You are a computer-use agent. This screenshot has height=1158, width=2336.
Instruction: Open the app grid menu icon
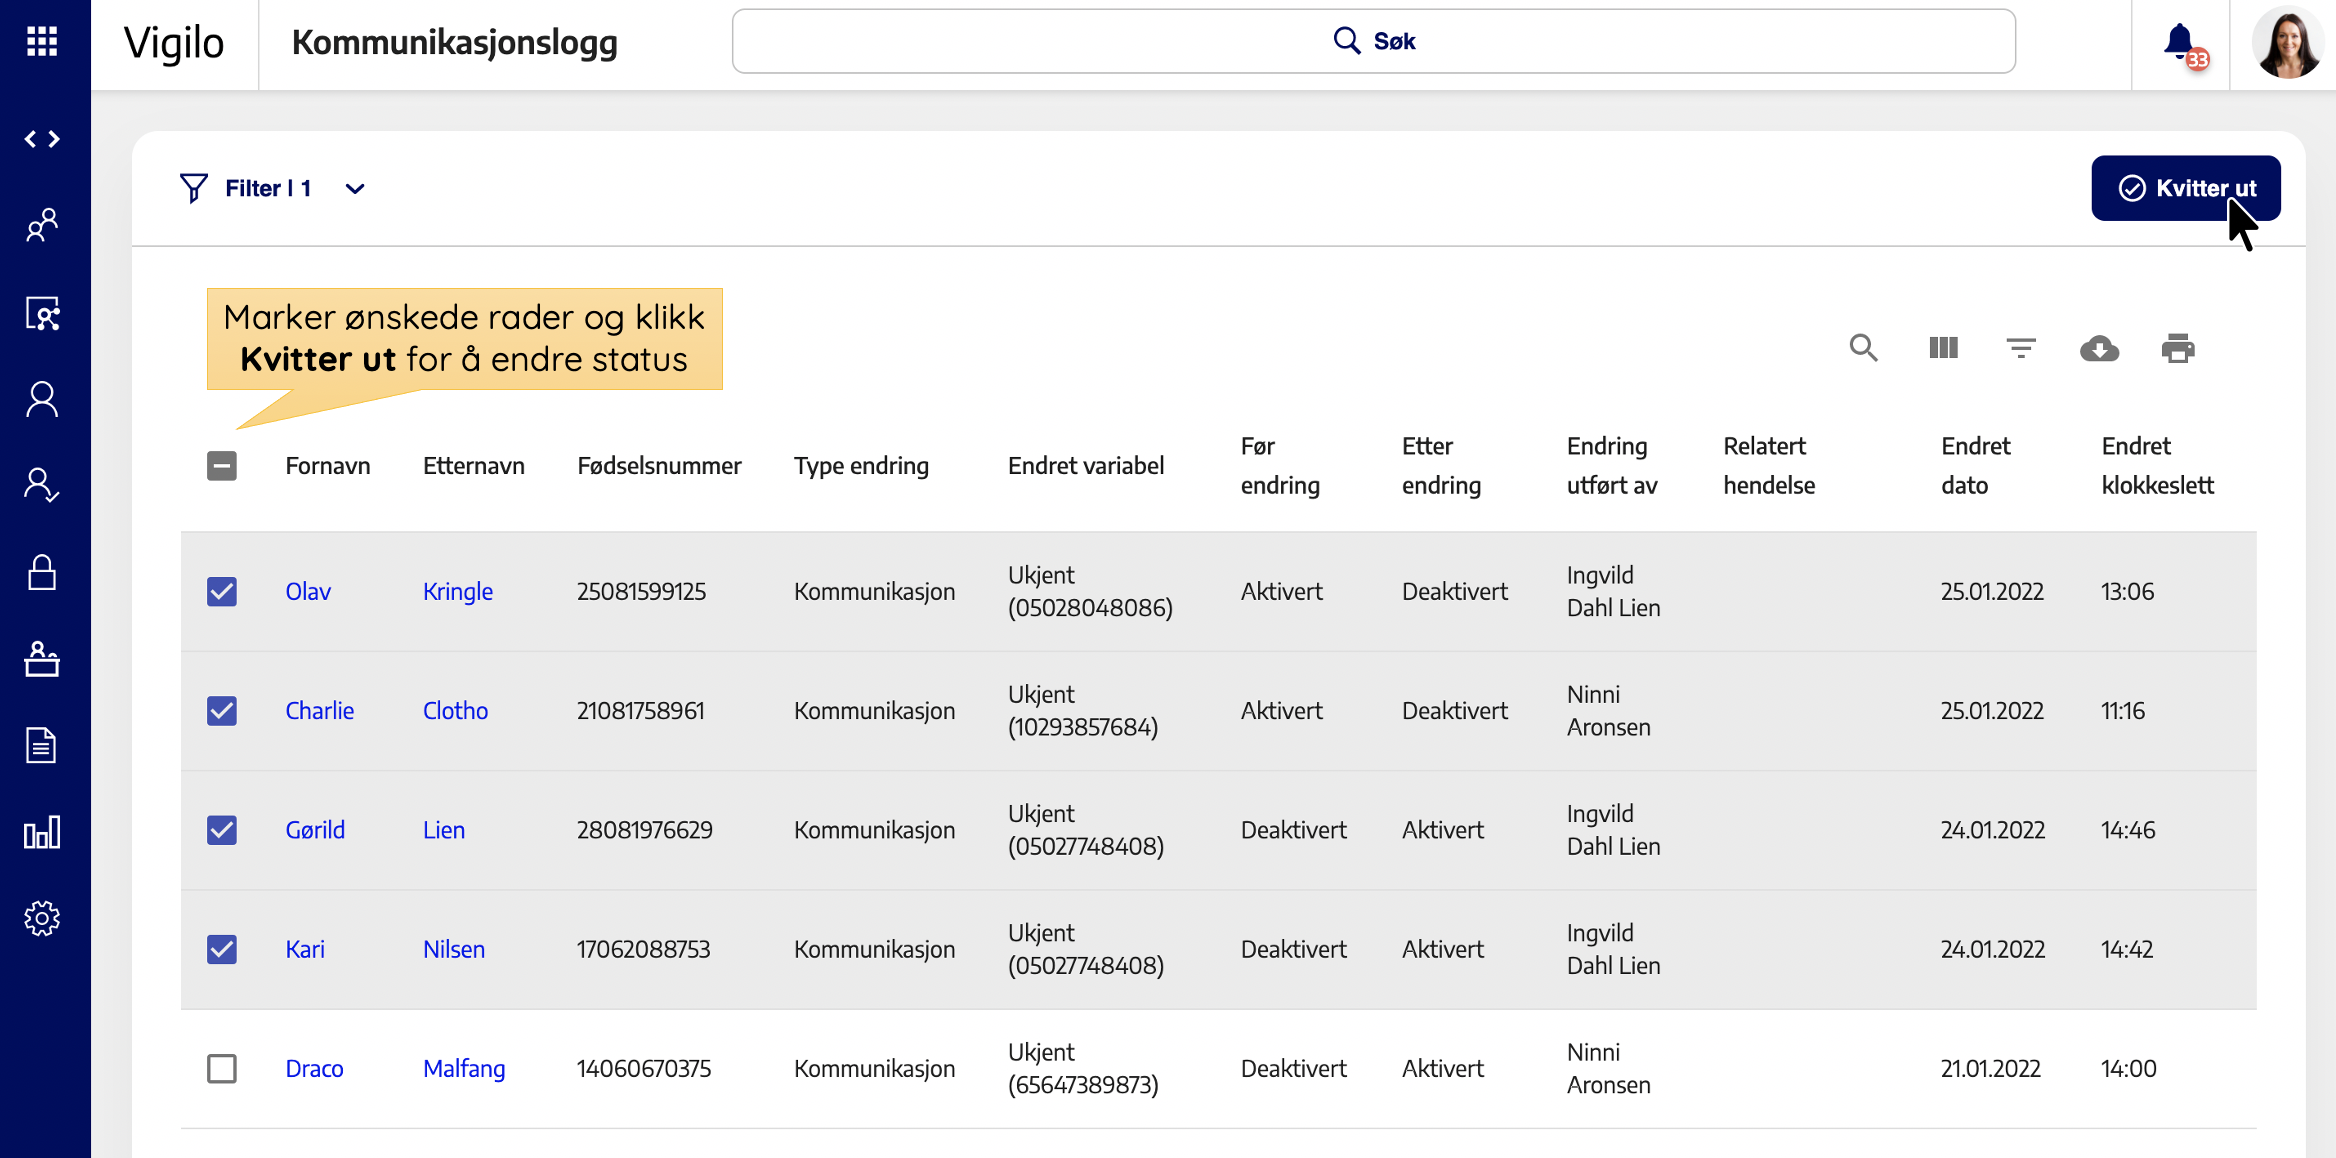[x=42, y=42]
